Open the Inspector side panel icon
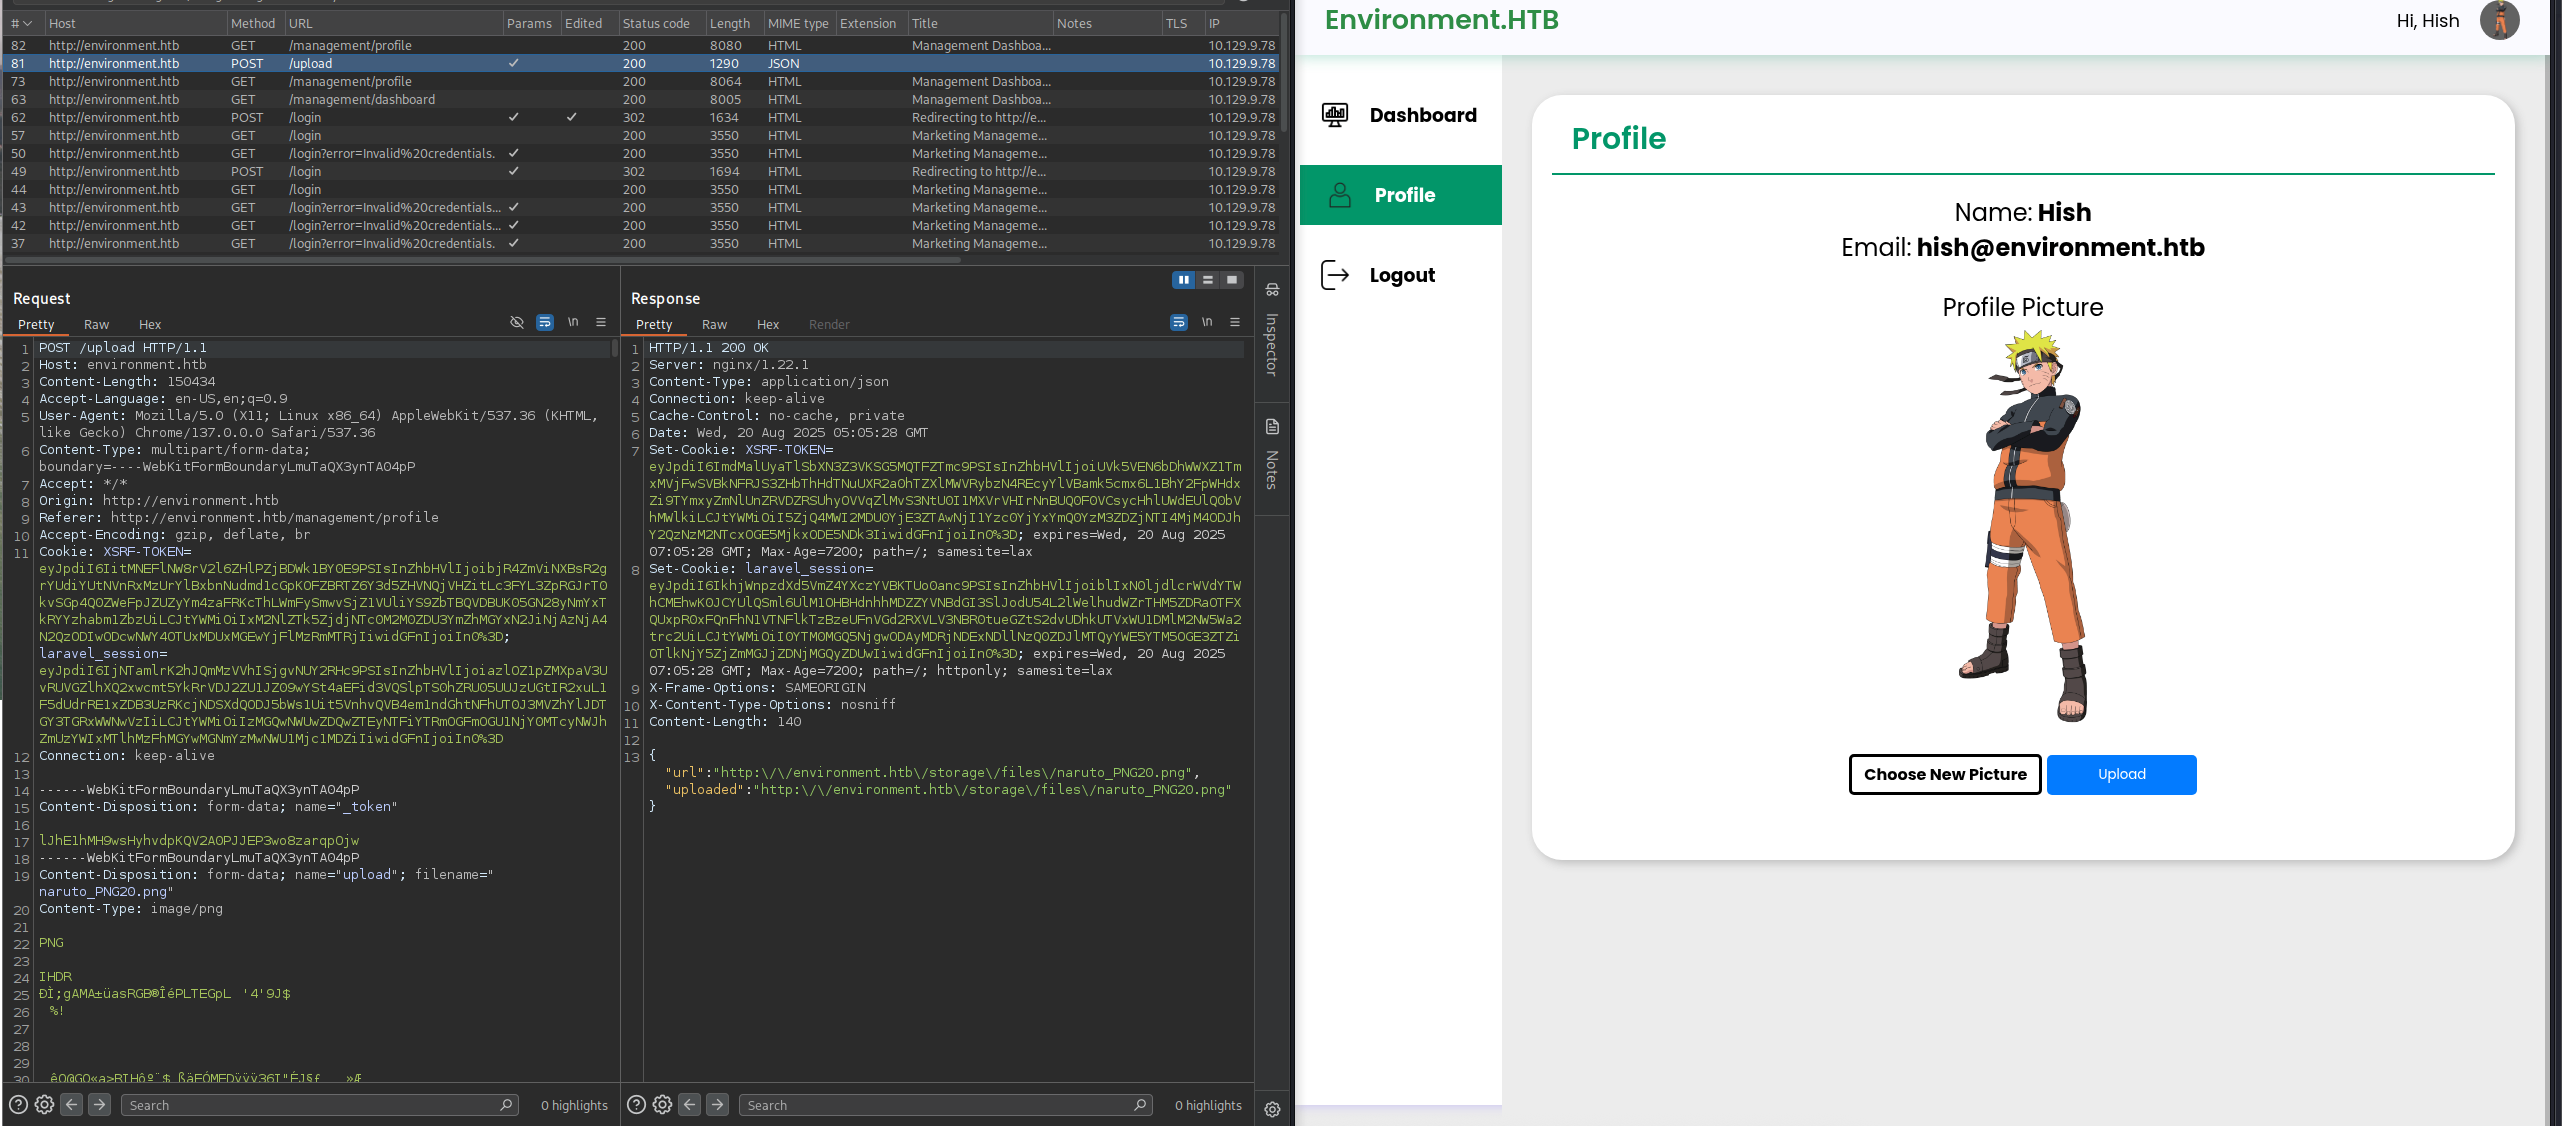Image resolution: width=2562 pixels, height=1126 pixels. tap(1272, 290)
